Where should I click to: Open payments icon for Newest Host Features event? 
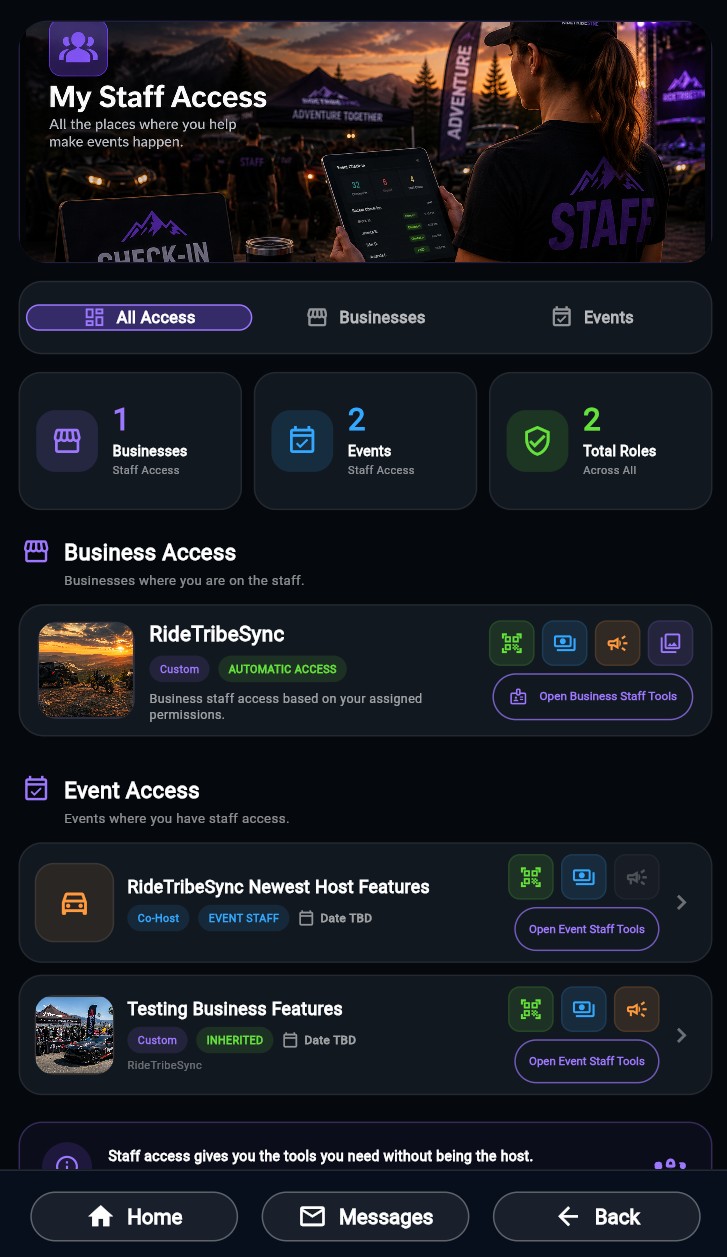[584, 877]
